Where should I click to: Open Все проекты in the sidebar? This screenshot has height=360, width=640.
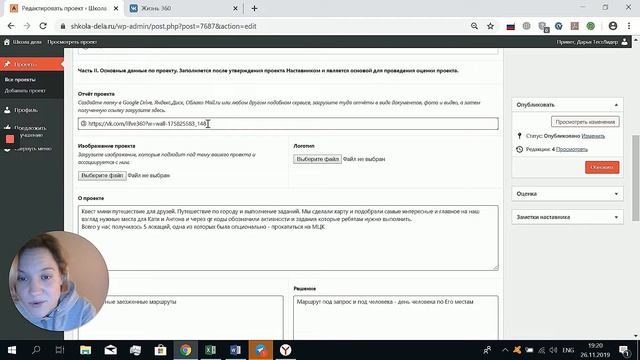tap(20, 80)
